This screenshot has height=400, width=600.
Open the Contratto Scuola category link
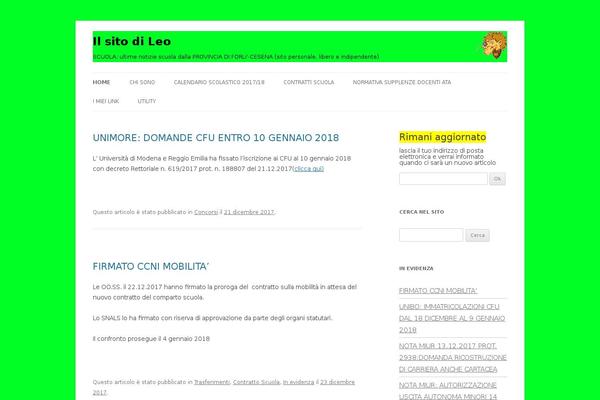(x=256, y=382)
